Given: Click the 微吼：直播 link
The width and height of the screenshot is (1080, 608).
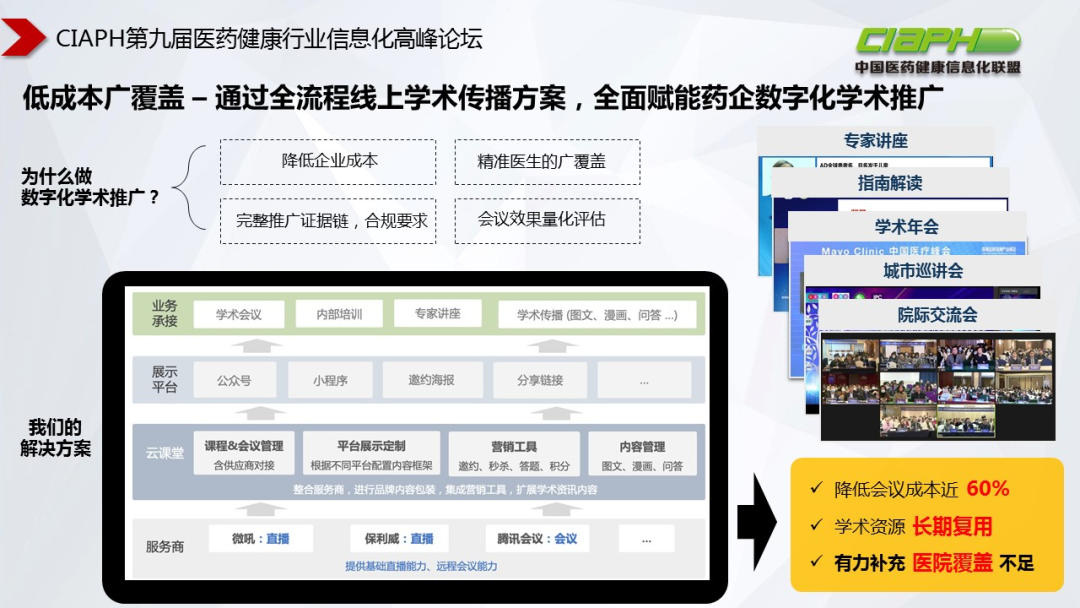Looking at the screenshot, I should 261,538.
